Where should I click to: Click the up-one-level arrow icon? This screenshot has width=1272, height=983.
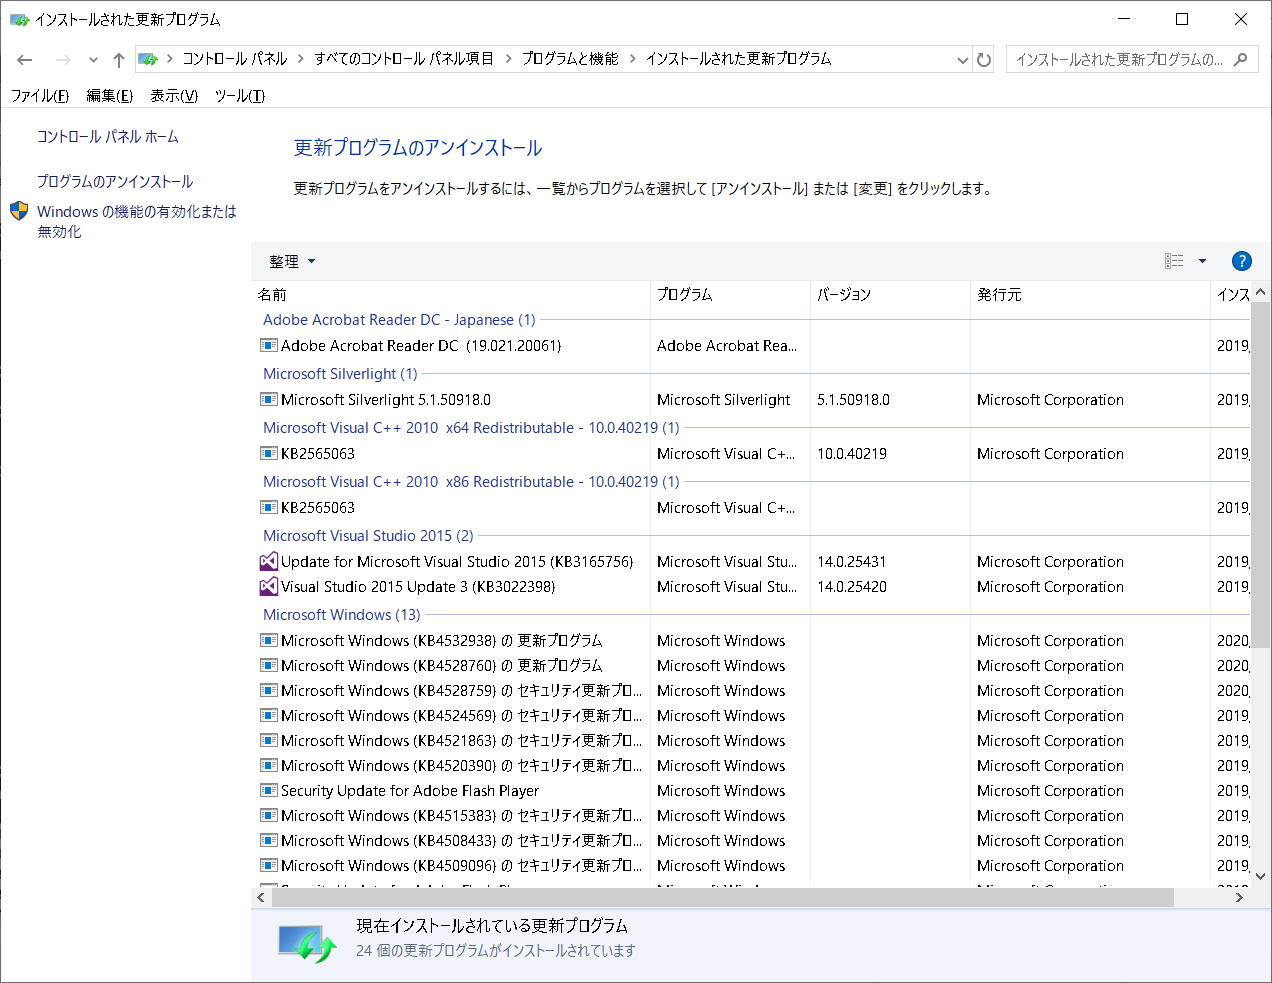click(x=118, y=59)
